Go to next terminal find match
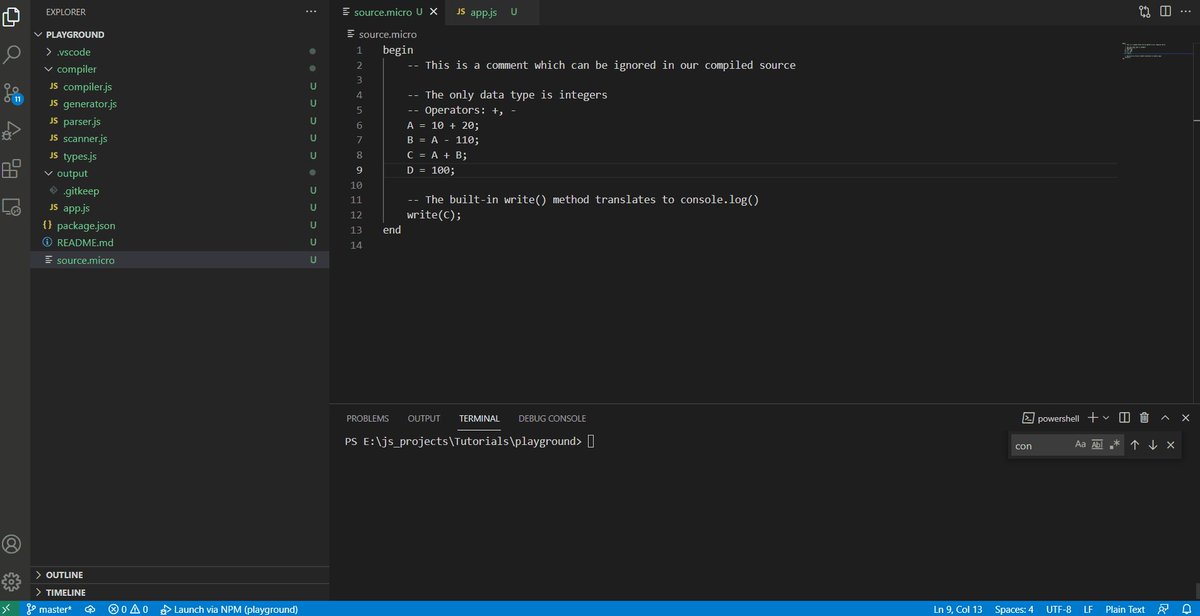Screen dimensions: 1200x616 [x=1153, y=445]
